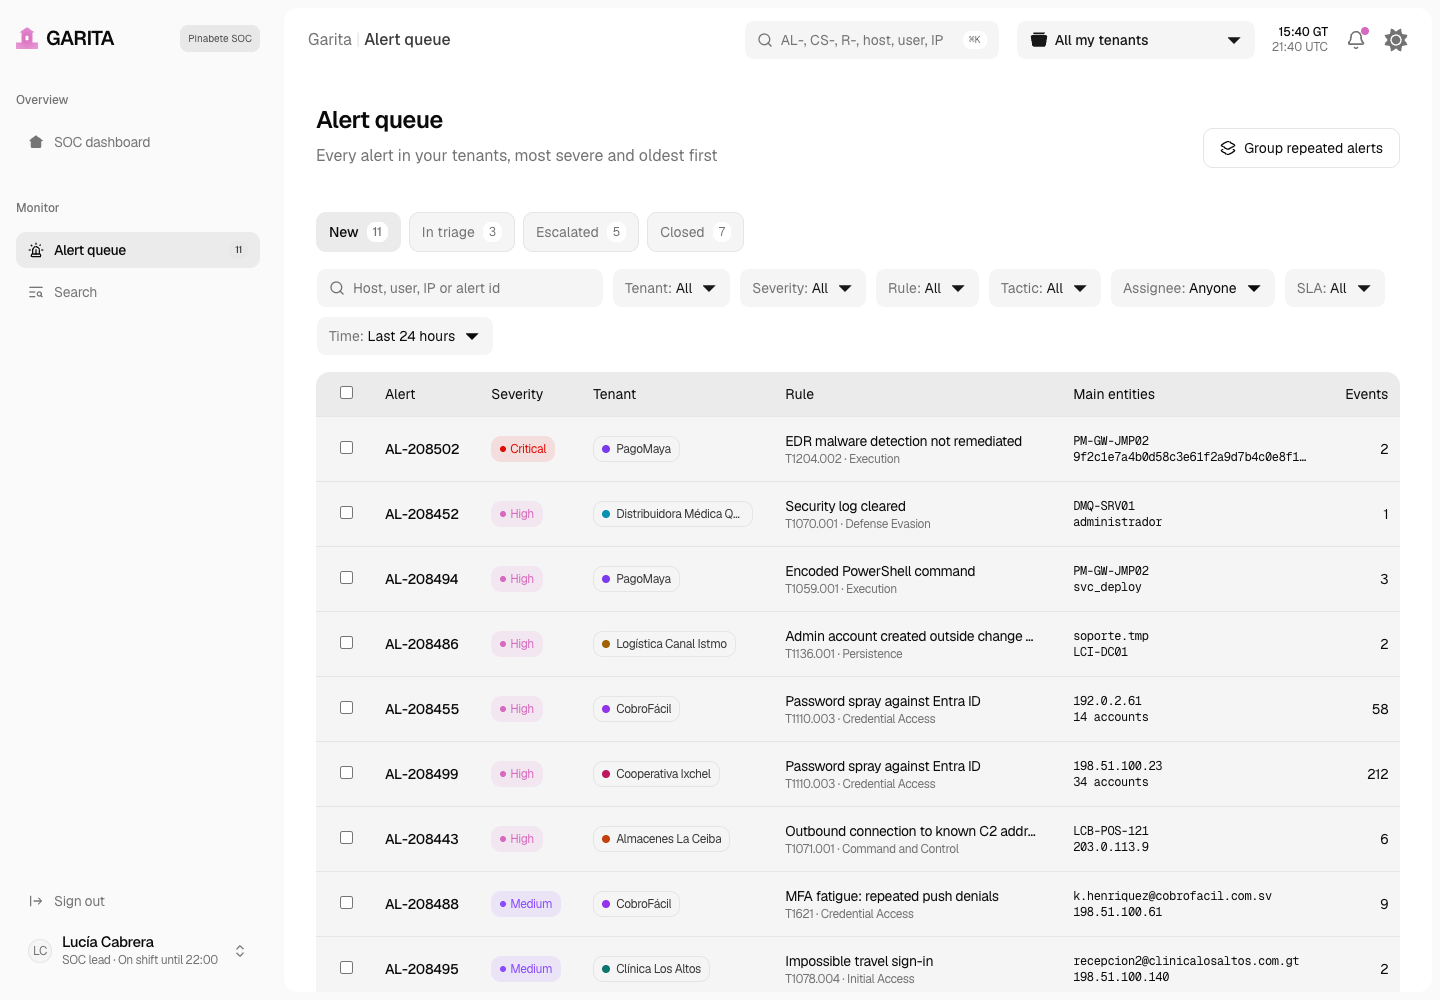Open alert AL-208502 link

(x=422, y=449)
